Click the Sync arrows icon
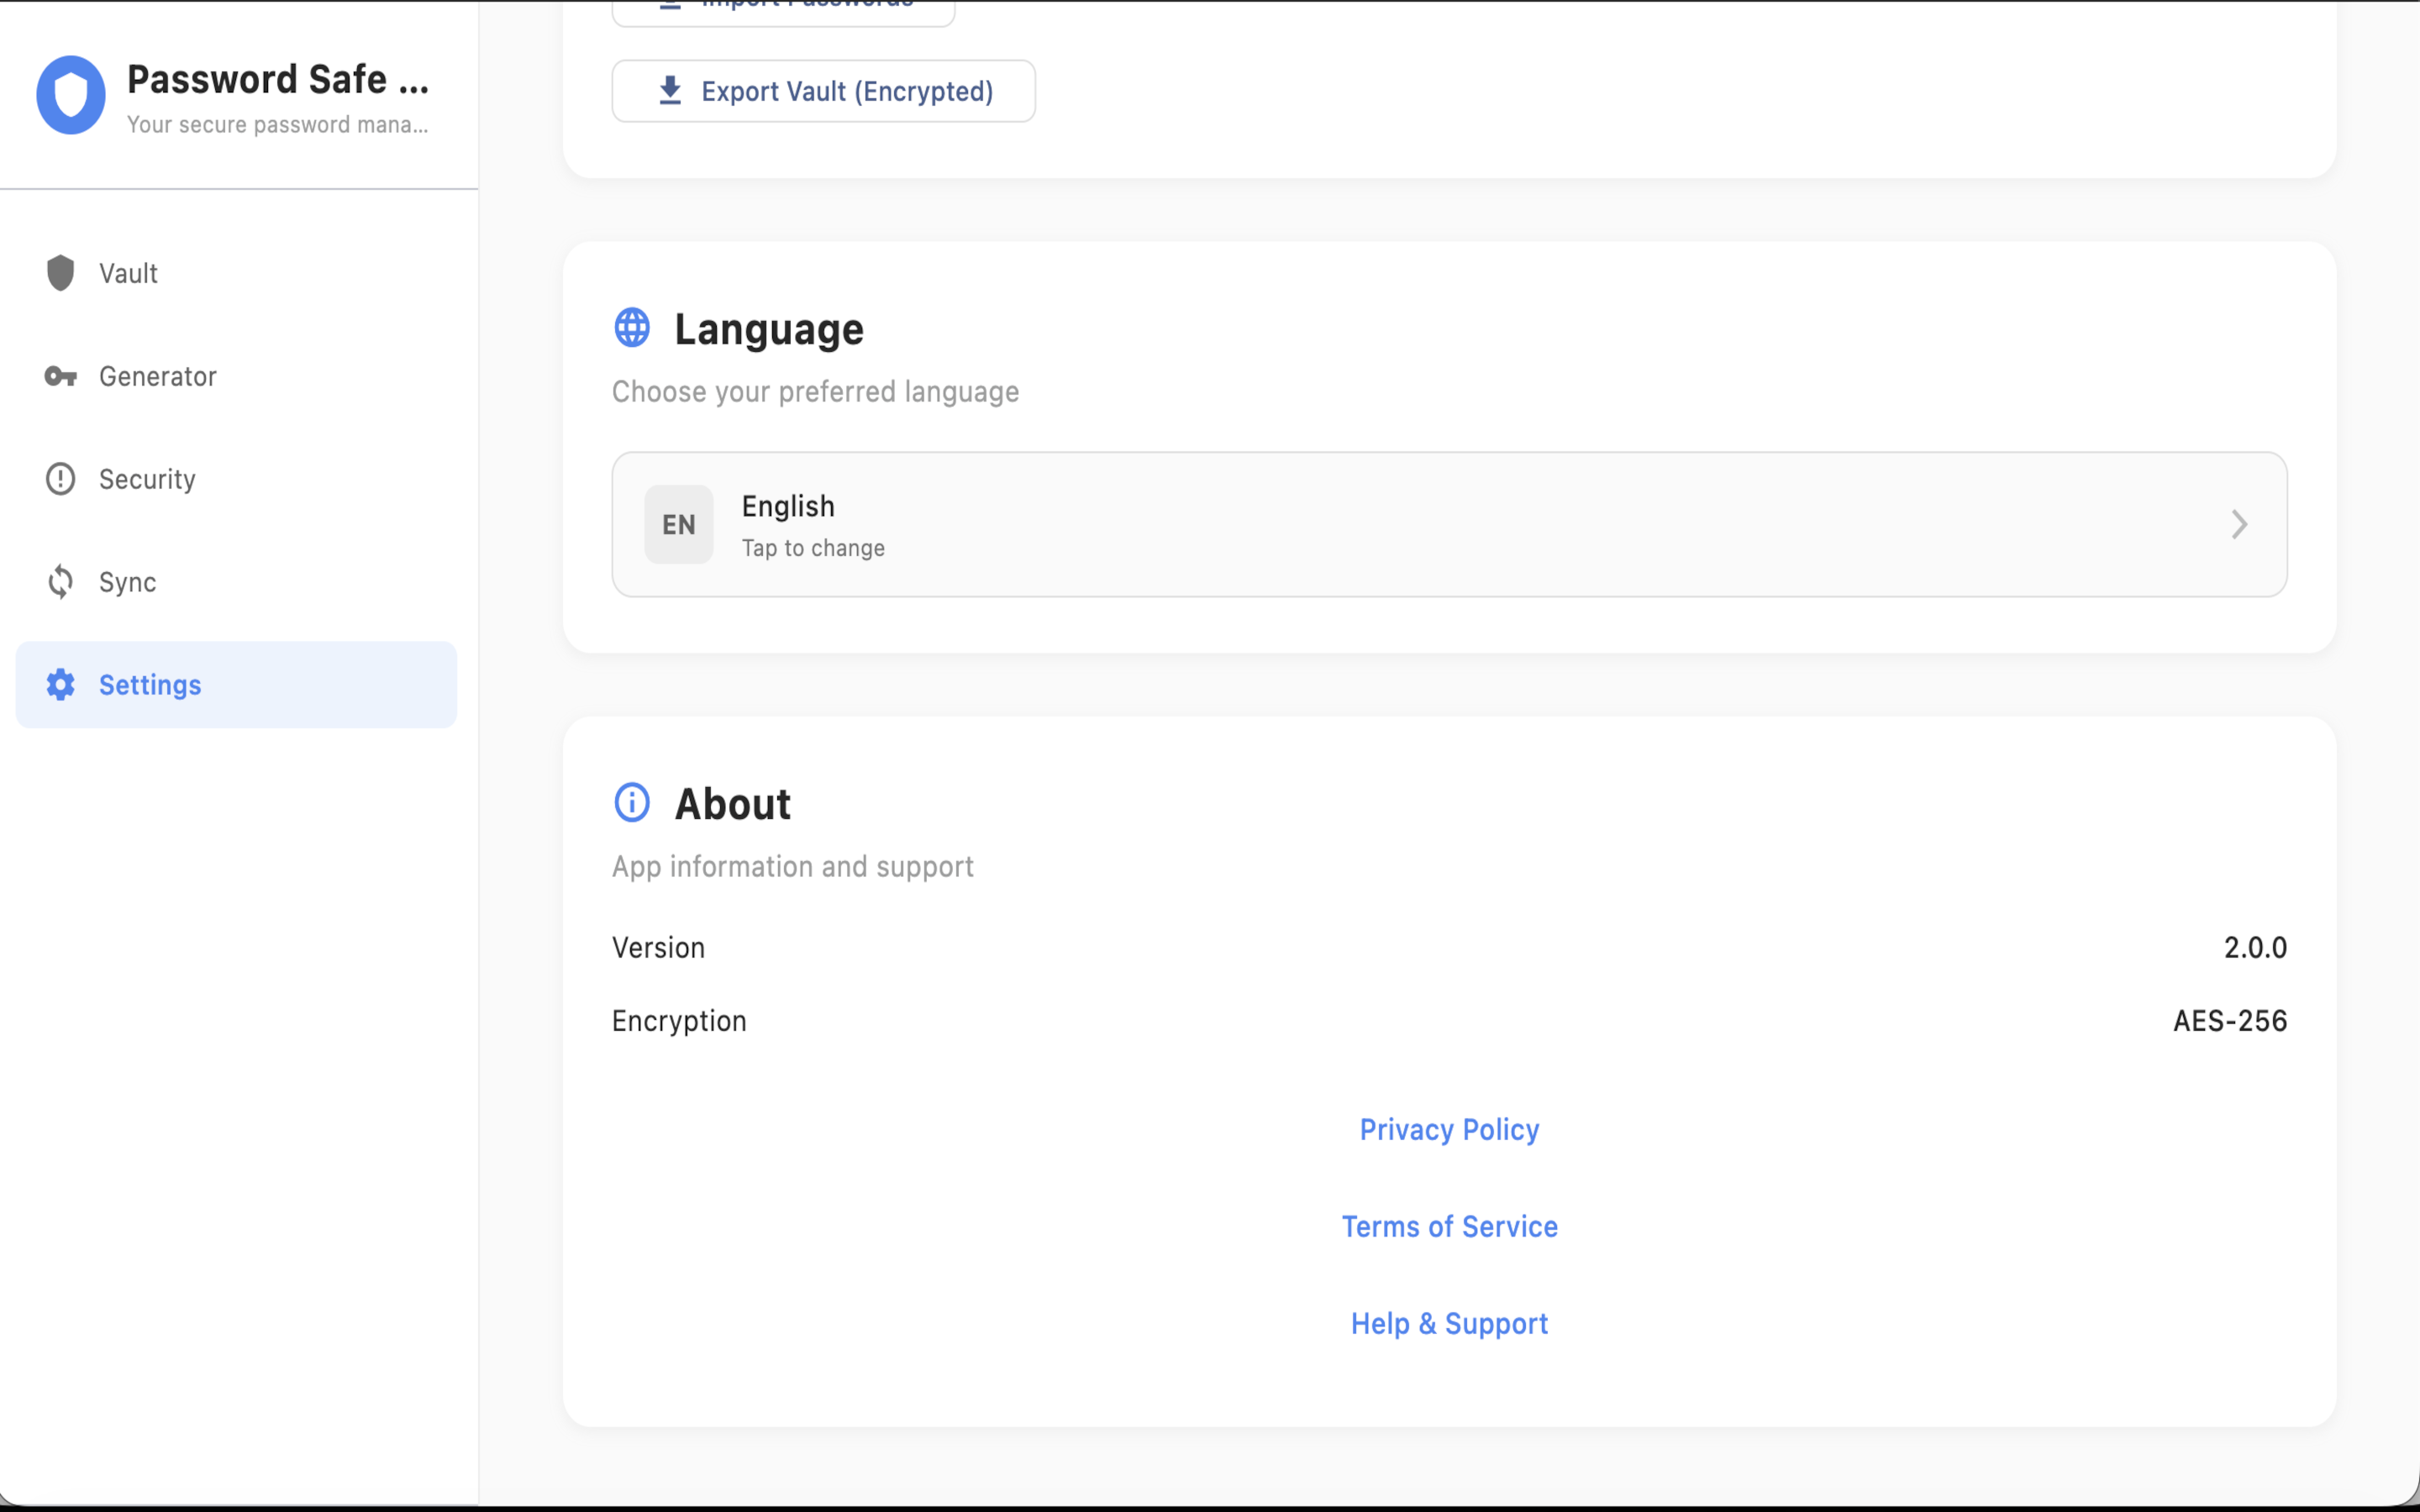 coord(61,582)
